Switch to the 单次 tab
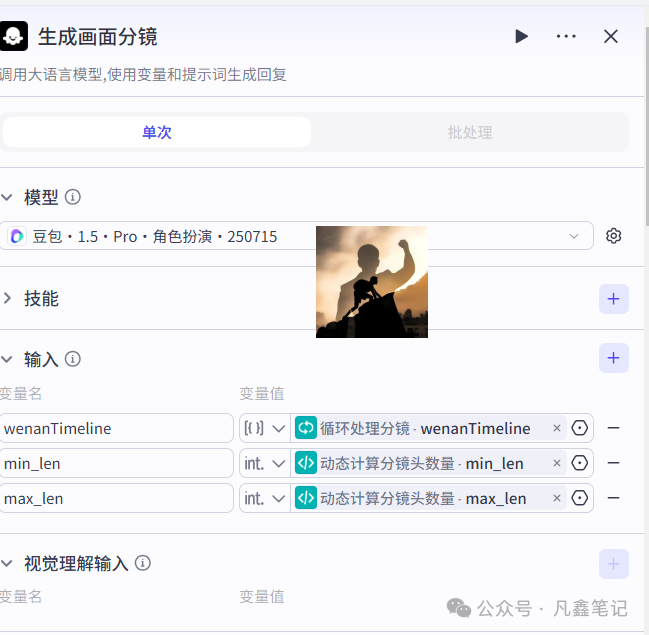The image size is (649, 635). [x=156, y=132]
